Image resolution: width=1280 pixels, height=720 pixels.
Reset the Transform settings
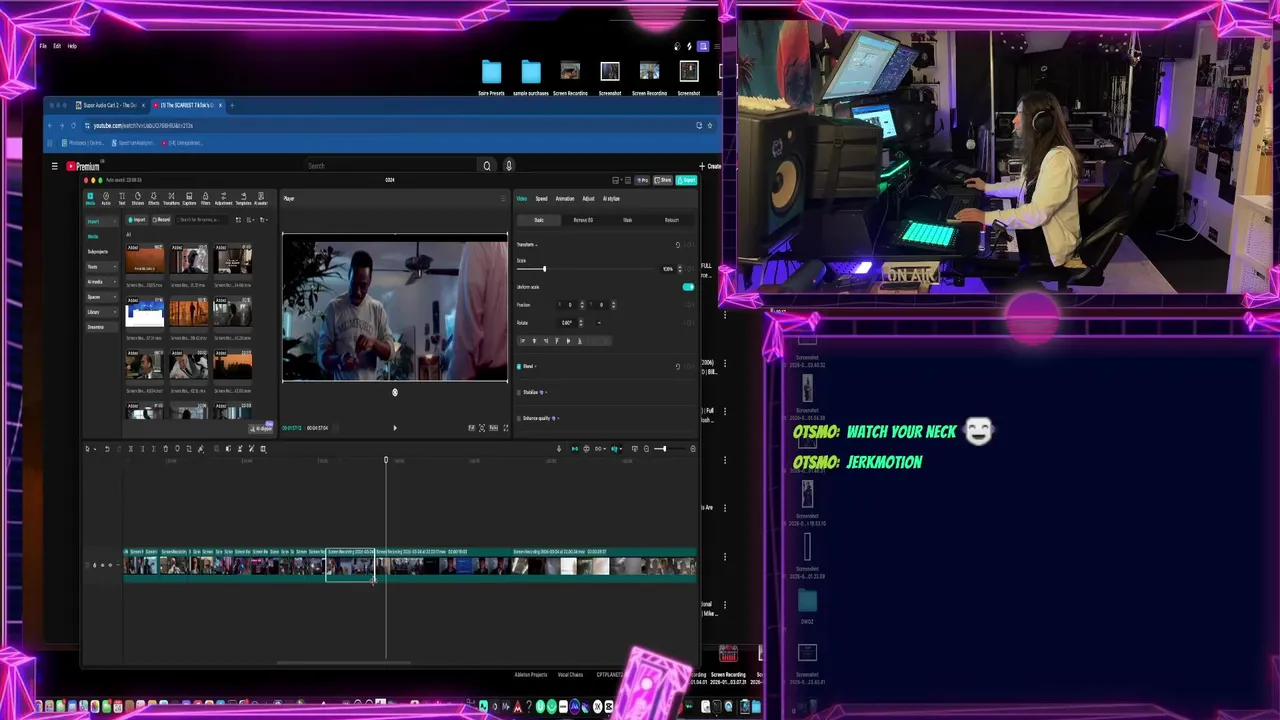point(678,245)
